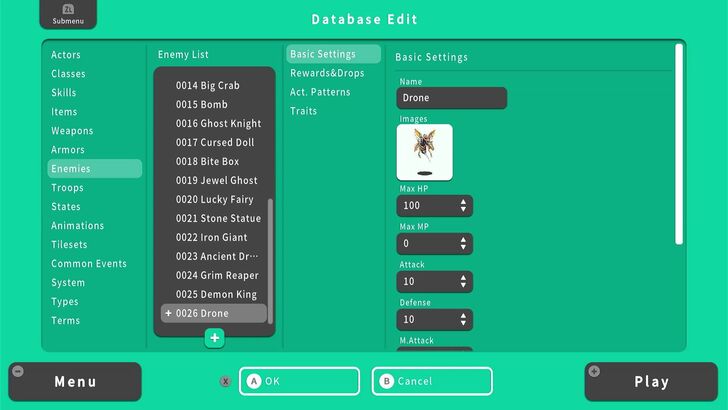Image resolution: width=728 pixels, height=410 pixels.
Task: Click the B icon on Cancel button
Action: (386, 381)
